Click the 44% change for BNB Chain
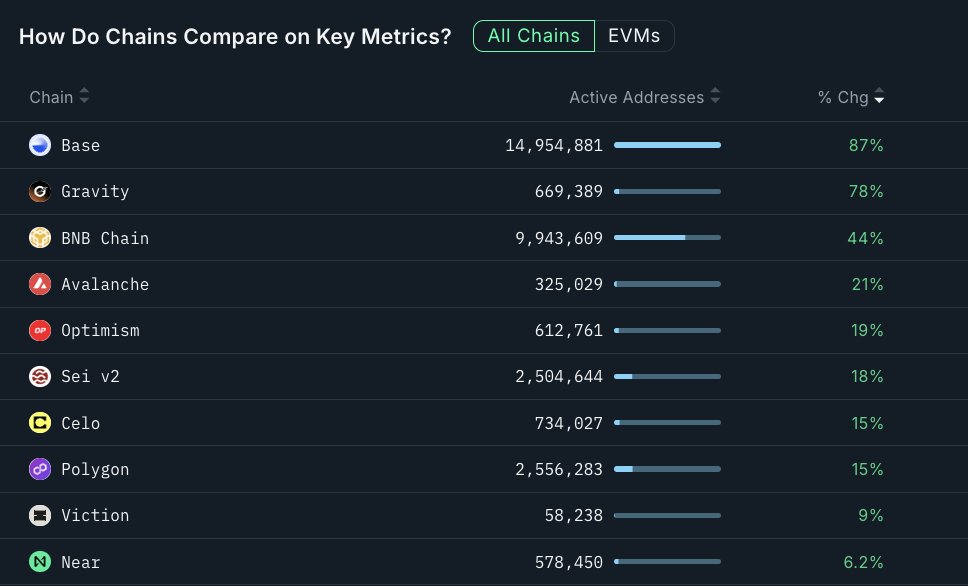968x586 pixels. click(866, 238)
